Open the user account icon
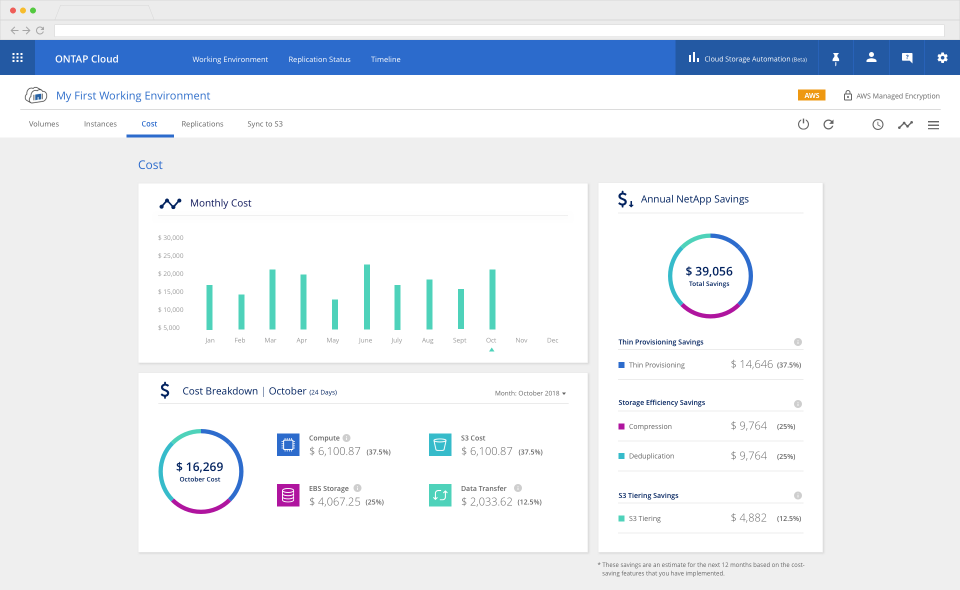This screenshot has width=960, height=590. point(871,58)
